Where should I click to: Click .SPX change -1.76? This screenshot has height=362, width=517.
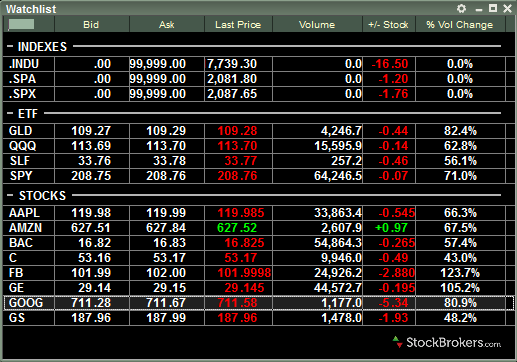click(393, 94)
